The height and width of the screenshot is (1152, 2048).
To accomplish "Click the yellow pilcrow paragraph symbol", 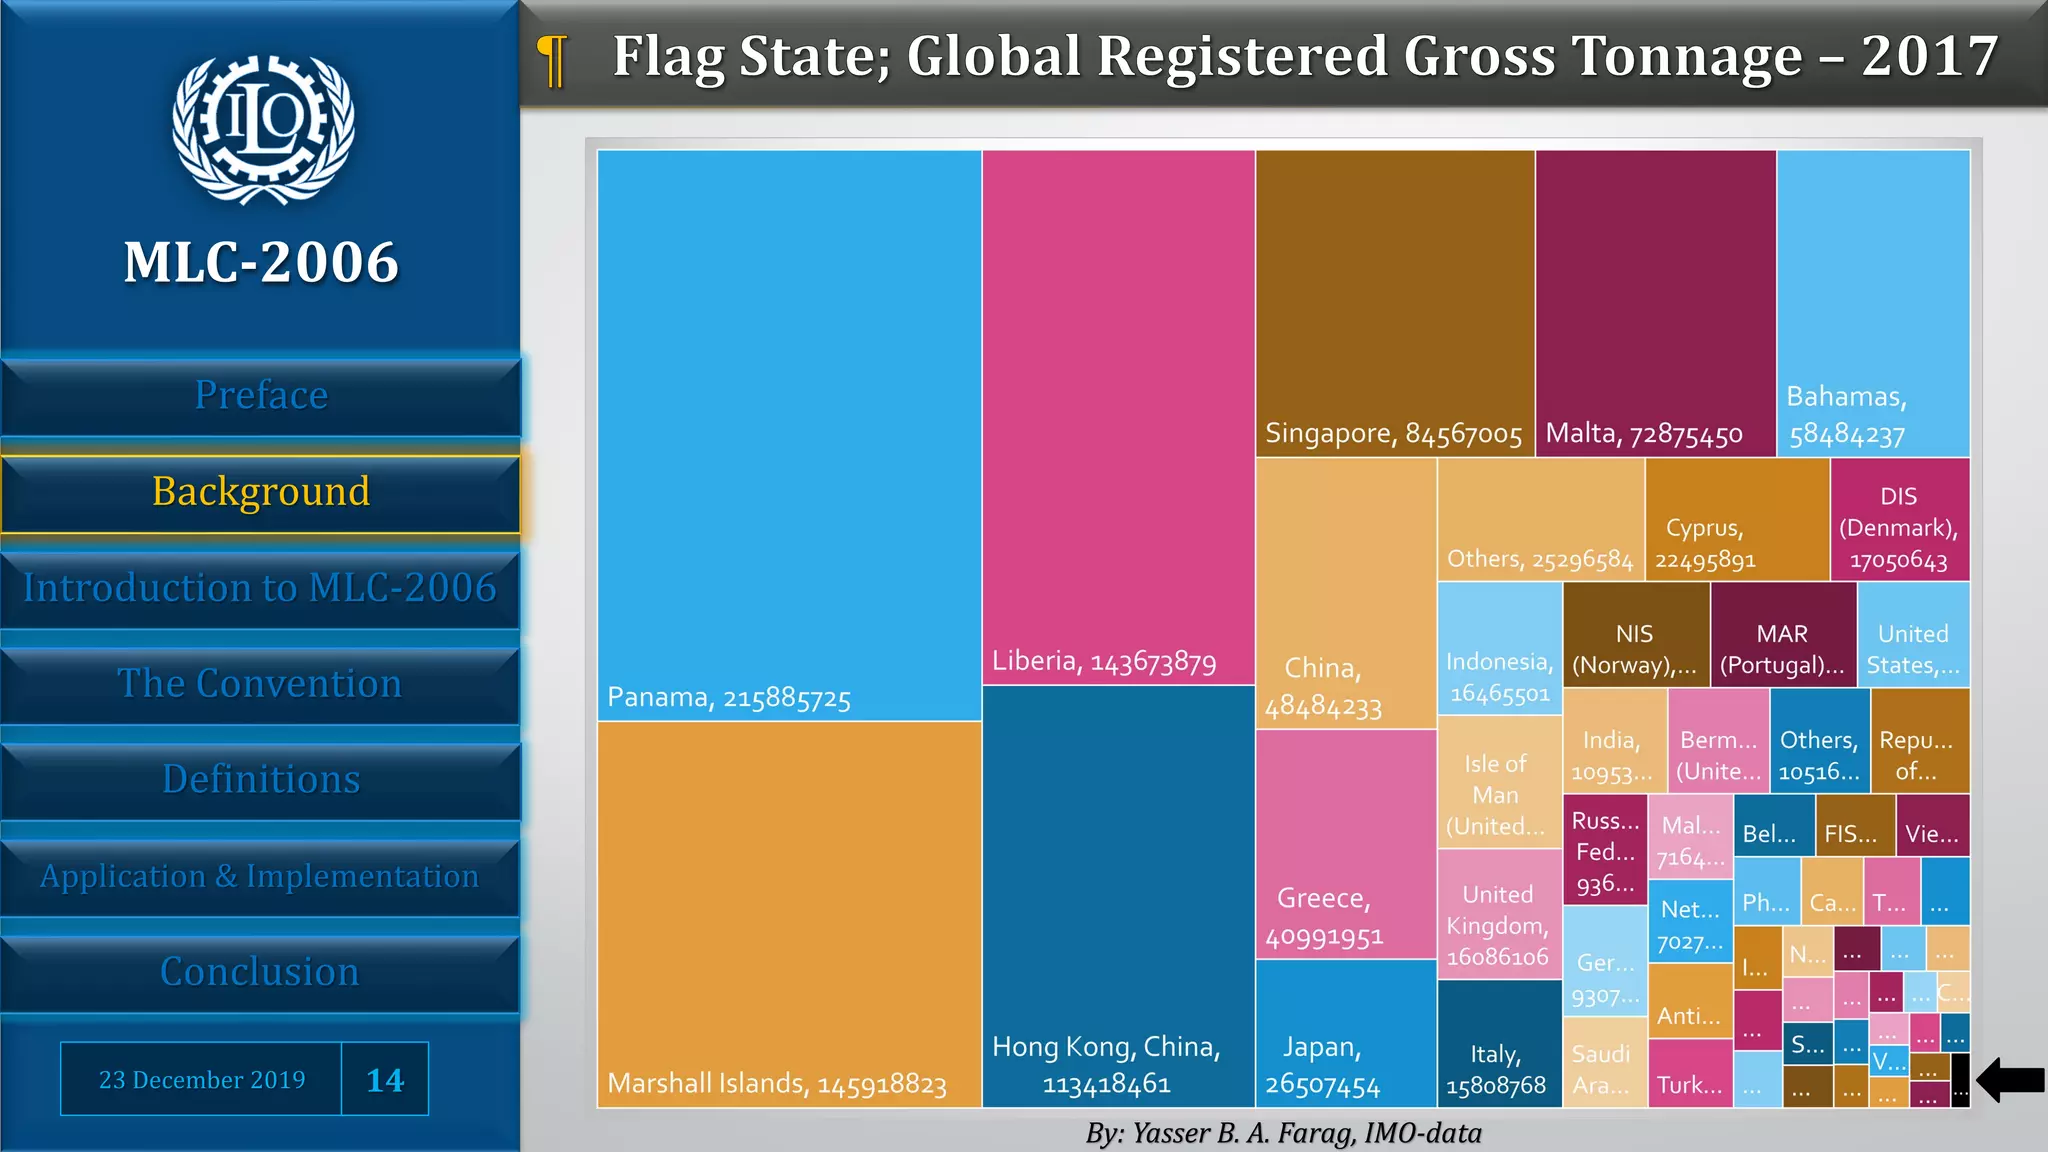I will [552, 60].
